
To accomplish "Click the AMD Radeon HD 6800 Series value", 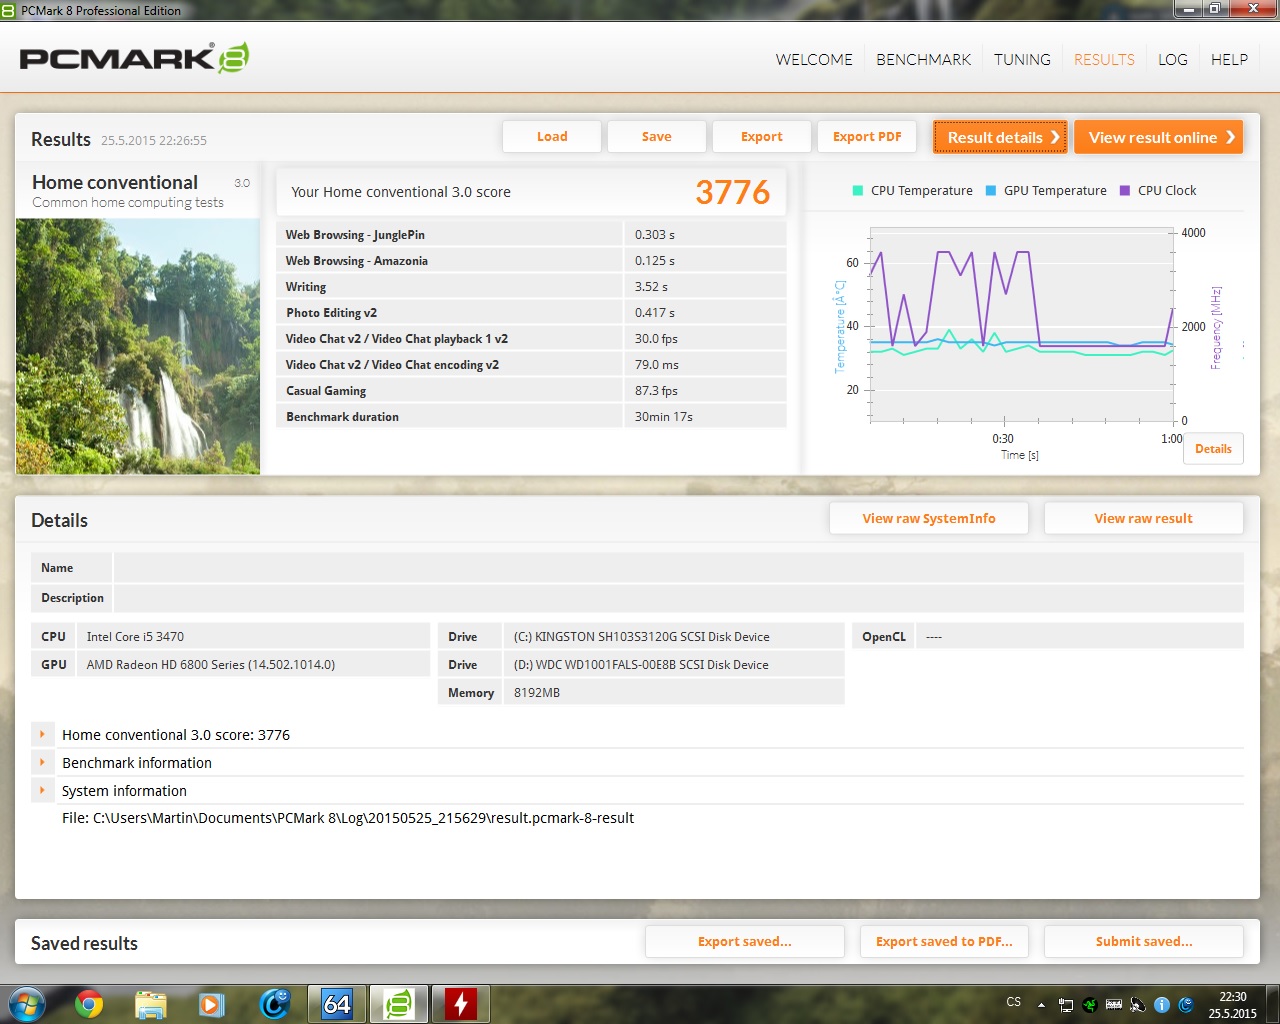I will 211,665.
